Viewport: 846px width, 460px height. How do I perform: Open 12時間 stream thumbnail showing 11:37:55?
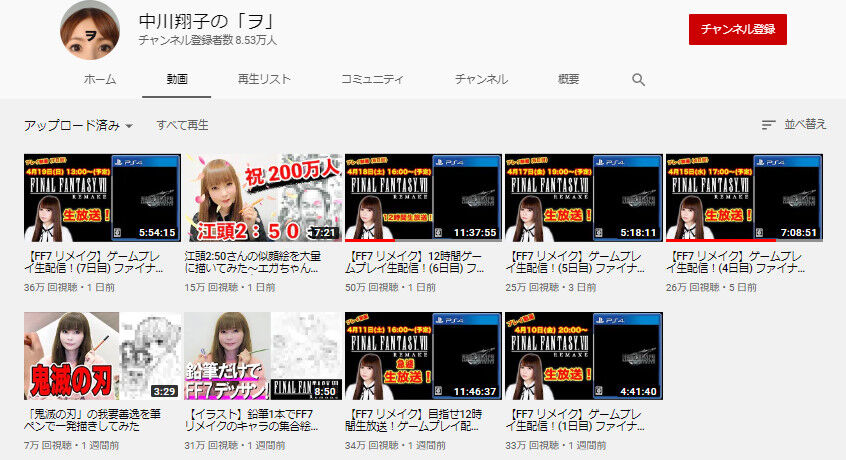coord(423,197)
